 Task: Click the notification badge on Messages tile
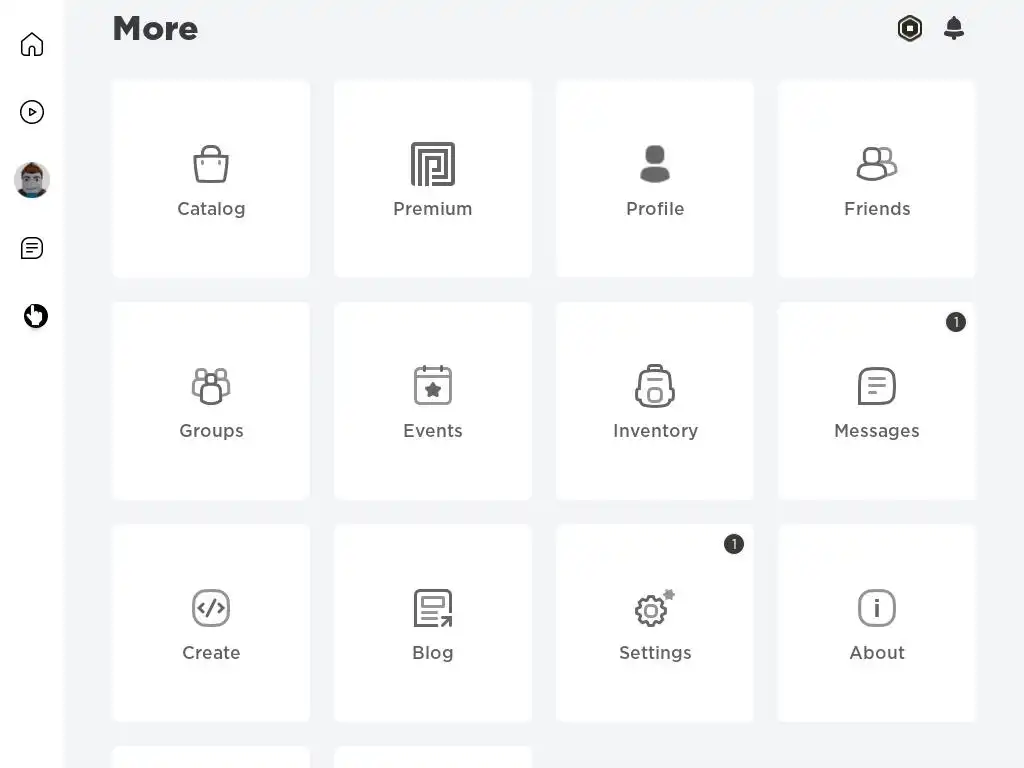click(x=955, y=322)
